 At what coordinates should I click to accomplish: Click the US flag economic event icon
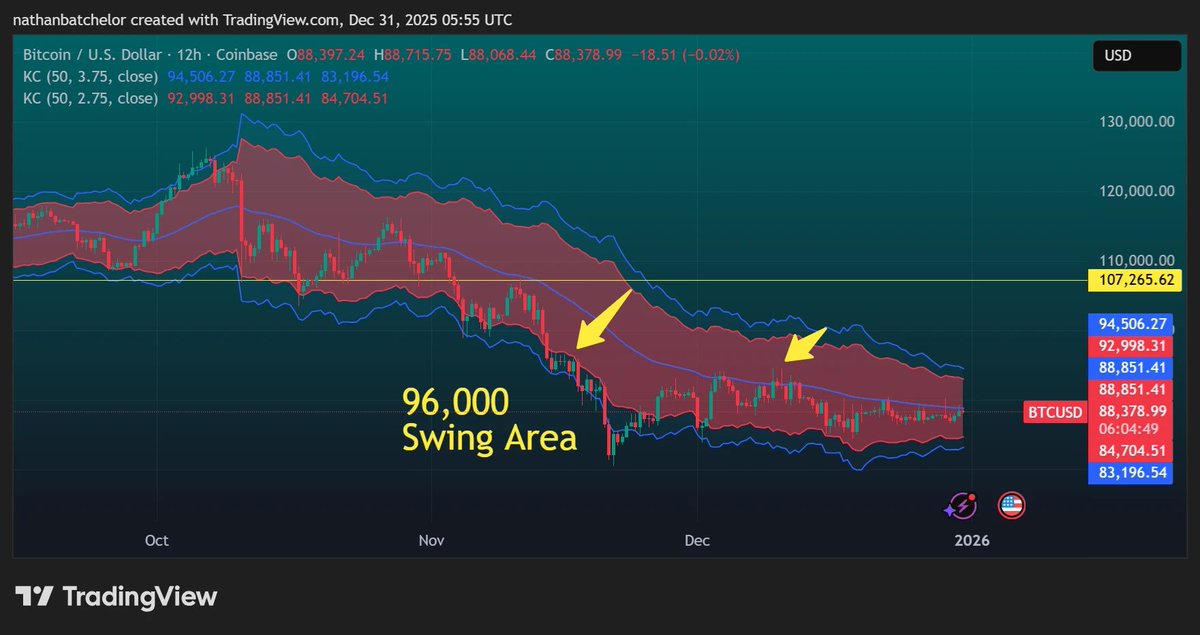(1011, 506)
